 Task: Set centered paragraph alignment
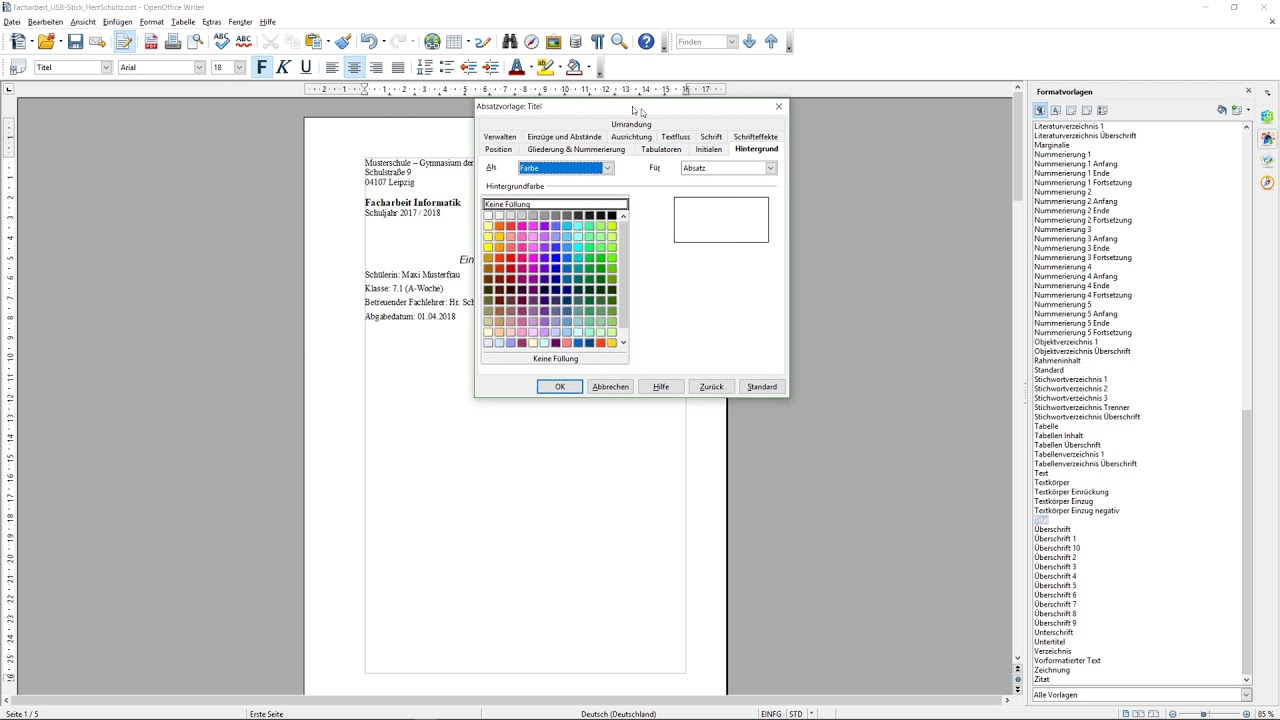pos(354,67)
